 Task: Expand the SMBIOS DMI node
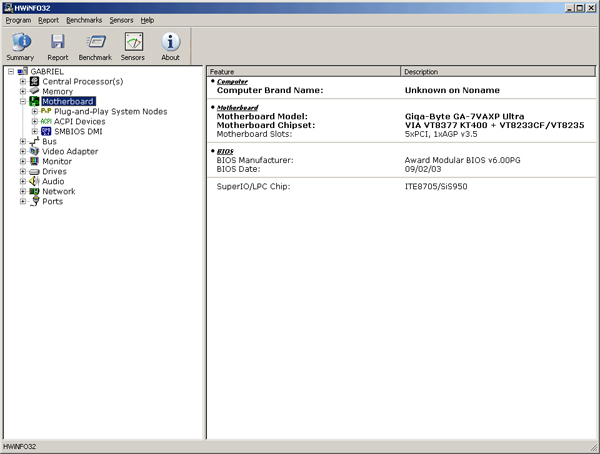pyautogui.click(x=34, y=131)
